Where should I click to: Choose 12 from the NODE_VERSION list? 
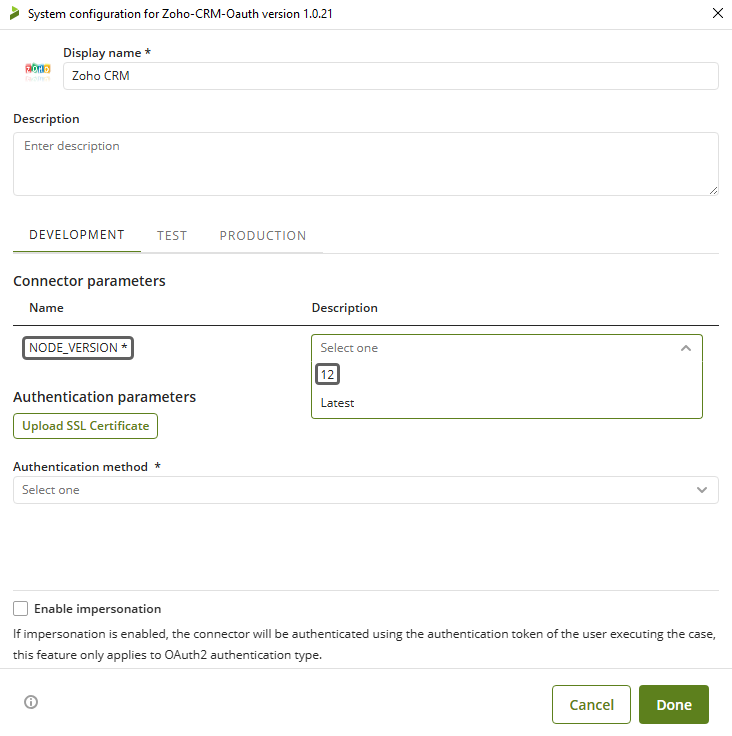[x=327, y=375]
